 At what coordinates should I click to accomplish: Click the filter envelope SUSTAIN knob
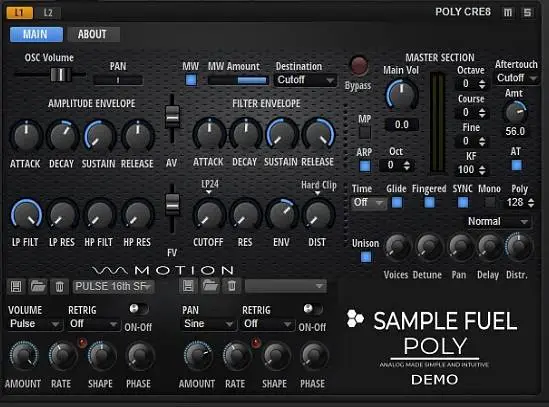click(282, 134)
